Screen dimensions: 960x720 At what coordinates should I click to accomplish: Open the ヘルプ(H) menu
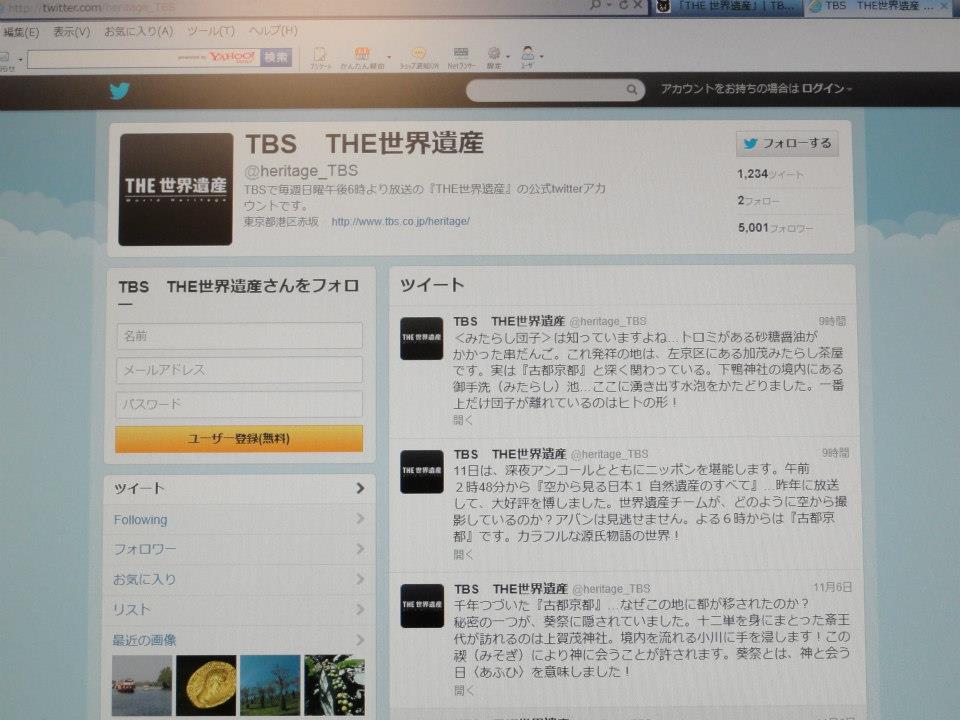coord(273,30)
